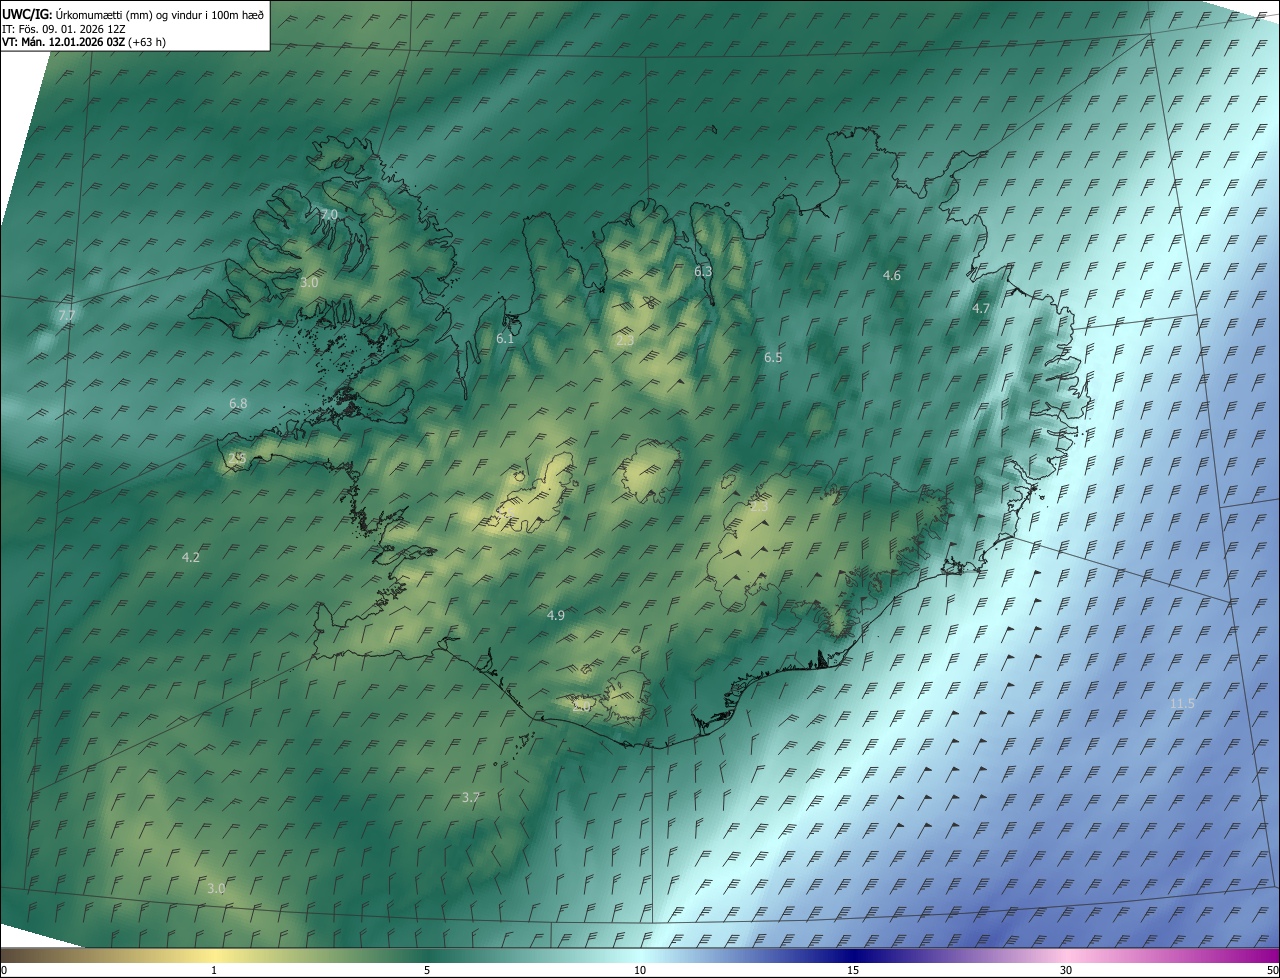Click the 4.9 value in south-central Iceland
The height and width of the screenshot is (978, 1280).
[x=556, y=616]
